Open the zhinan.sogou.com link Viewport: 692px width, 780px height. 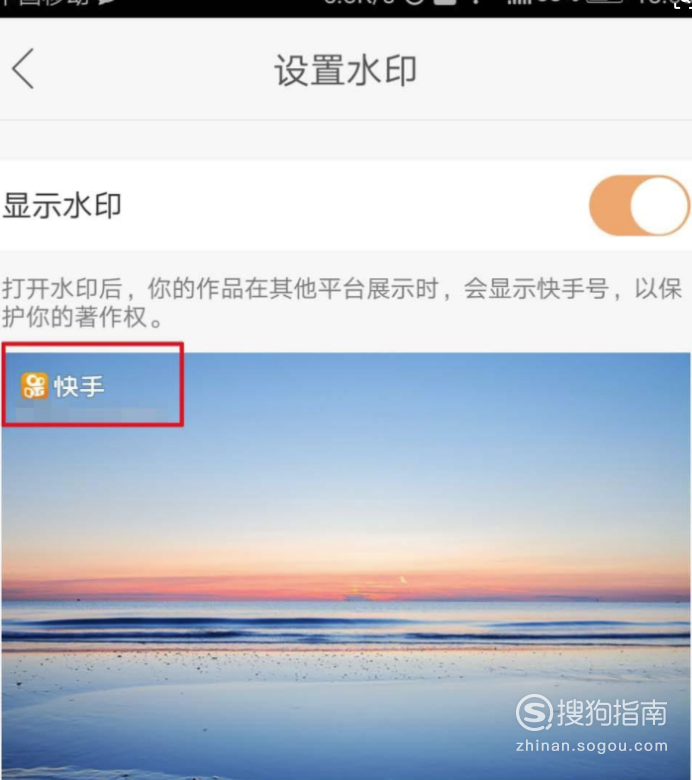pos(592,746)
